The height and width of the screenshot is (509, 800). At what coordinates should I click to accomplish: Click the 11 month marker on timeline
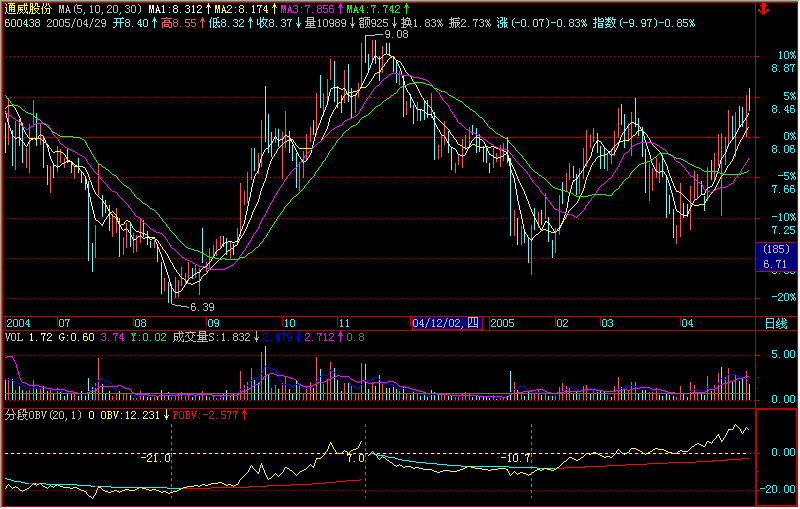344,323
